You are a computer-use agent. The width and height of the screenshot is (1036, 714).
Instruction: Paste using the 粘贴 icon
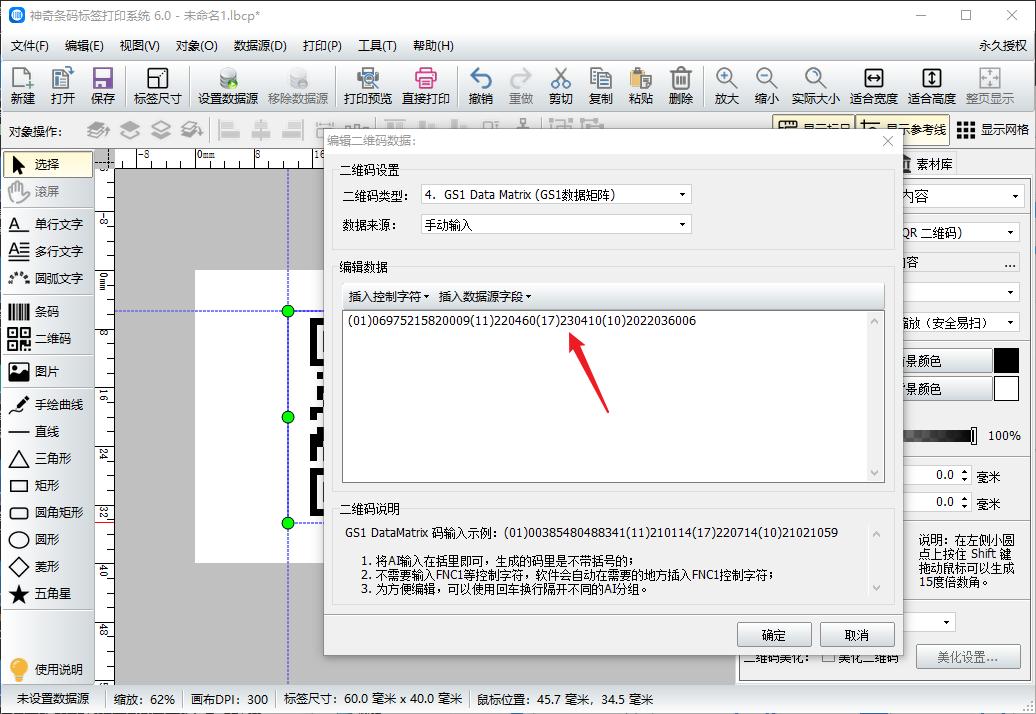pyautogui.click(x=640, y=86)
